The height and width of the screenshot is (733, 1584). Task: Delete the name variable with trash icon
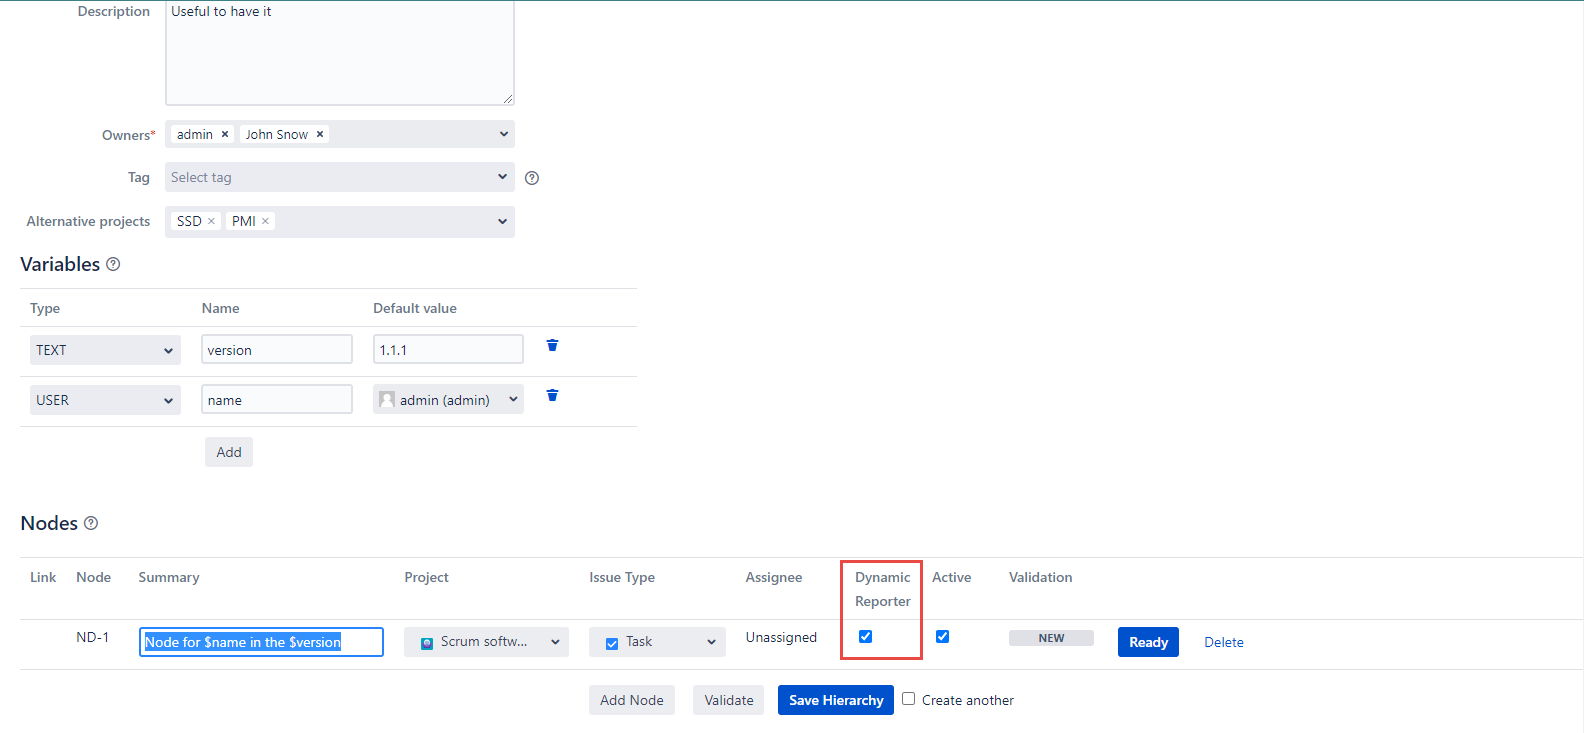pos(552,396)
